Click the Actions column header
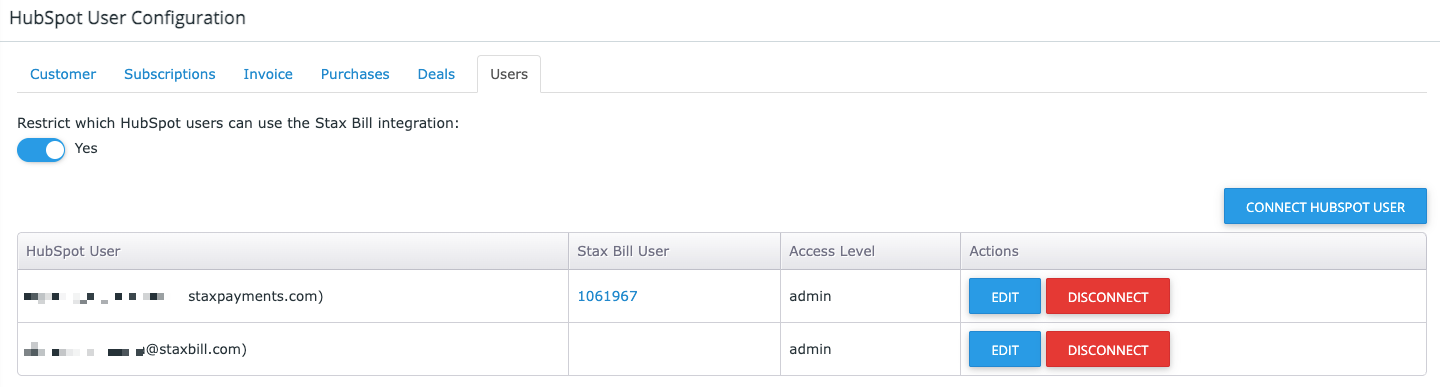The image size is (1440, 387). [1193, 251]
